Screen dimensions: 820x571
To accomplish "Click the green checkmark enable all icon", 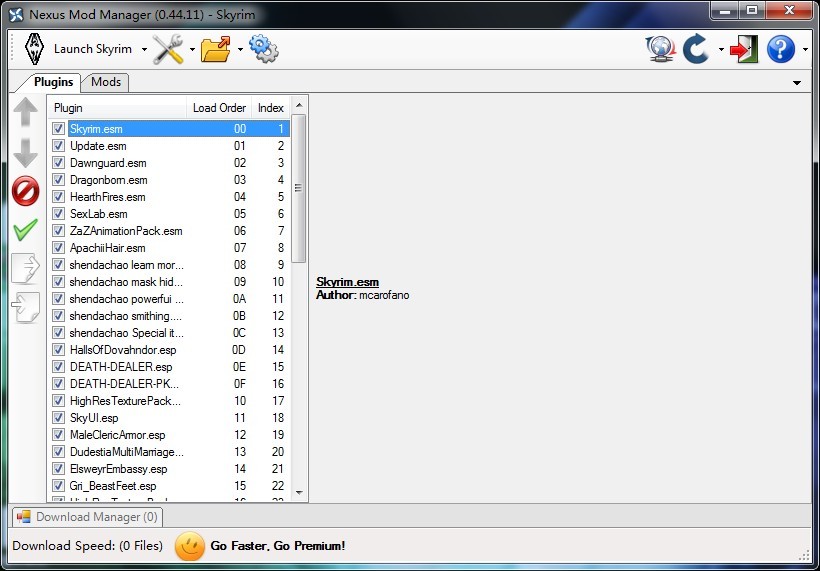I will (25, 230).
